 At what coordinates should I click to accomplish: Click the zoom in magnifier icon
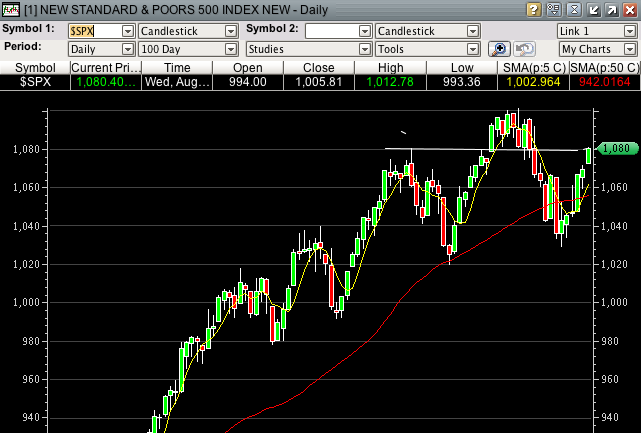499,49
